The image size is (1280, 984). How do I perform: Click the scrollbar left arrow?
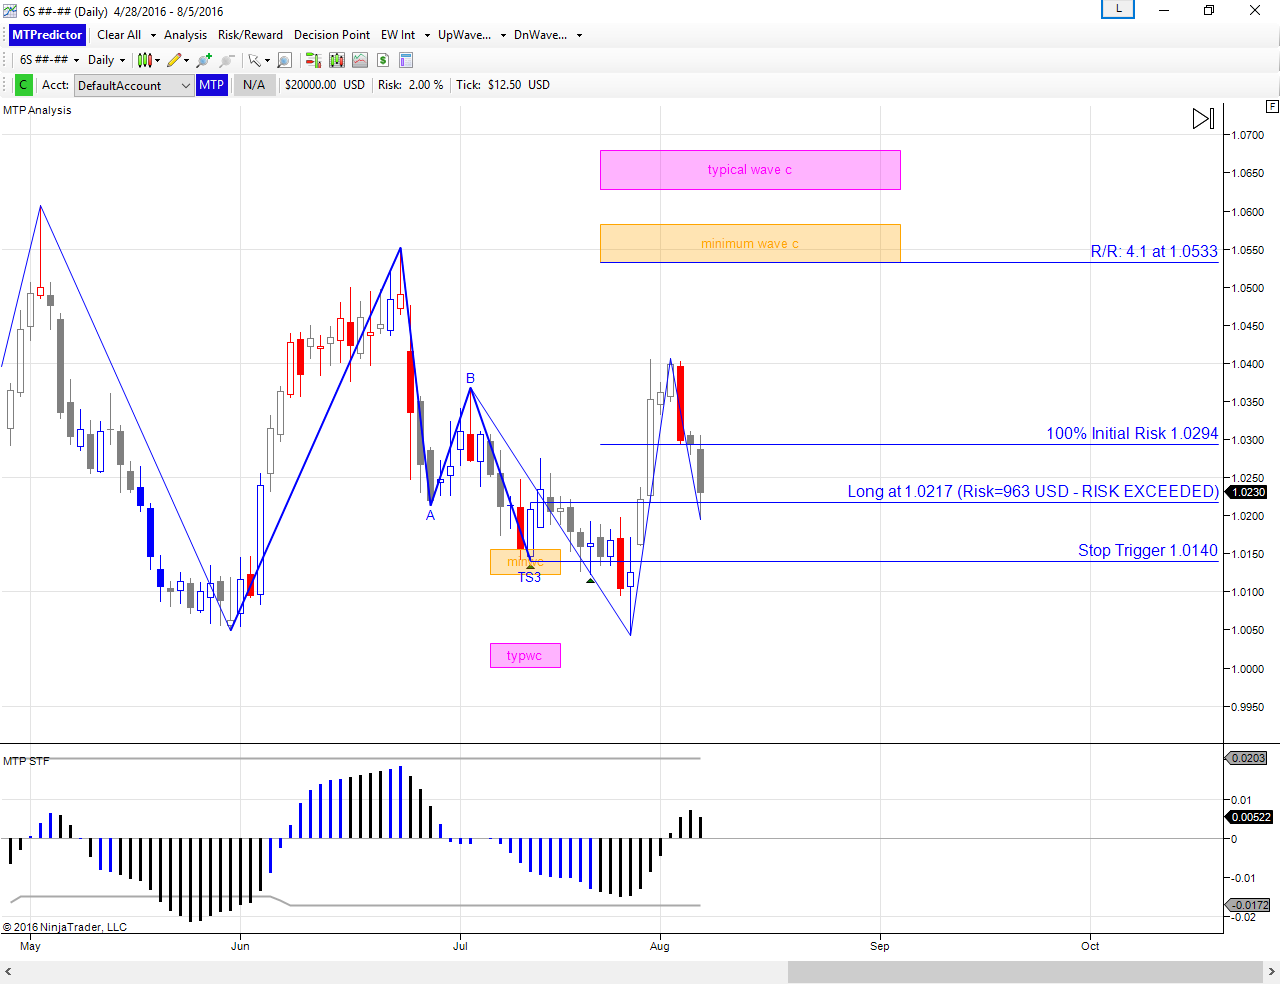9,972
